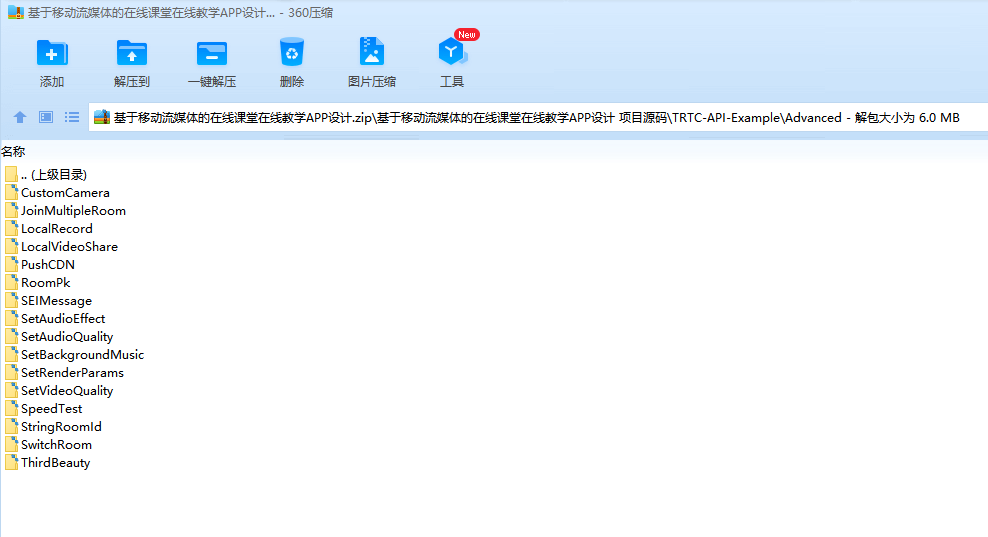Select the SetAudioEffect folder

(x=55, y=318)
